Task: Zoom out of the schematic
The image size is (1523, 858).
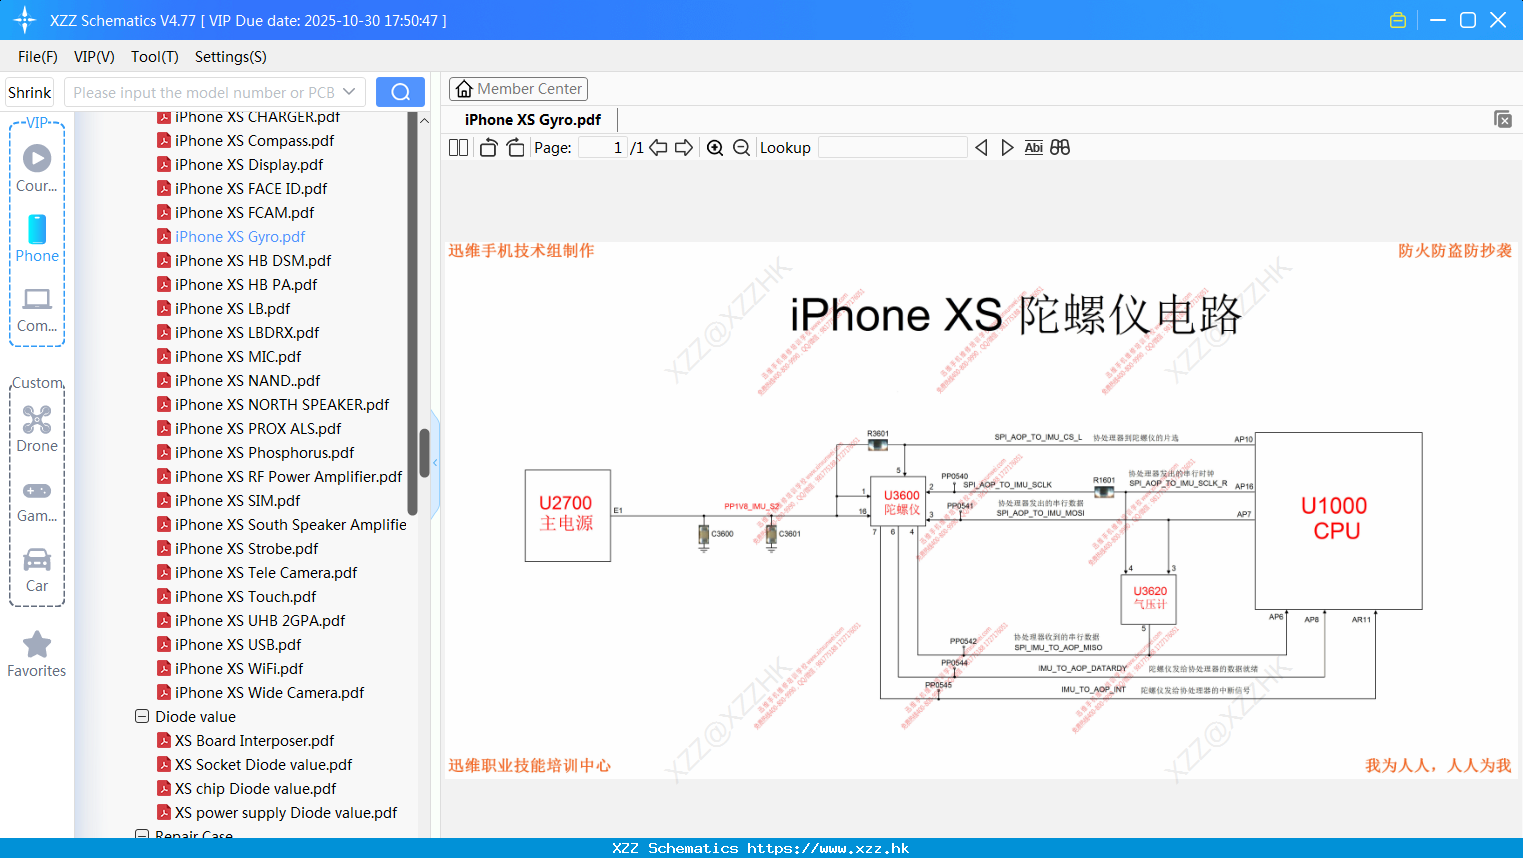Action: pyautogui.click(x=741, y=147)
